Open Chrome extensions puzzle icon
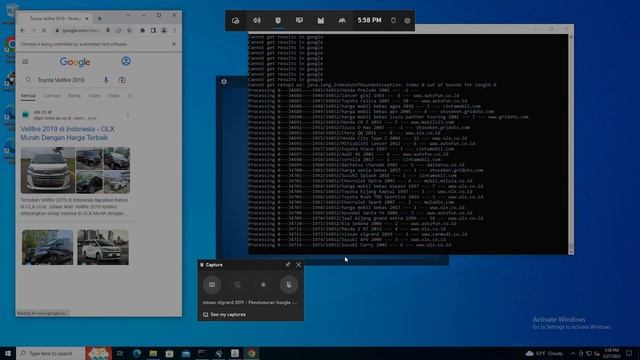This screenshot has height=360, width=640. click(x=142, y=30)
